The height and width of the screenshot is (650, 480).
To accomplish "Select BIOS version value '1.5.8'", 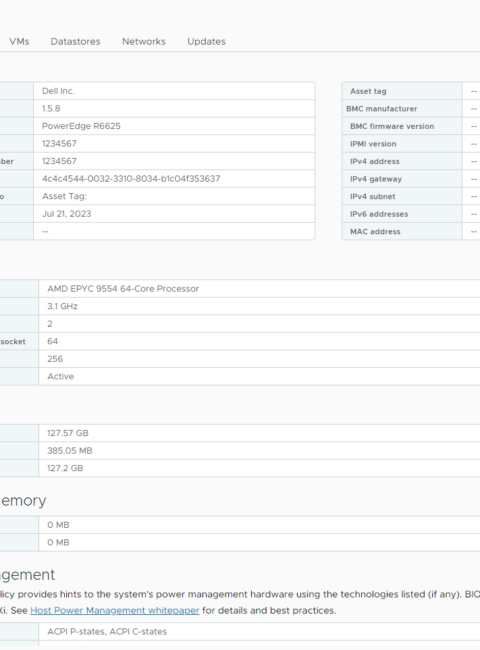I will pos(51,109).
